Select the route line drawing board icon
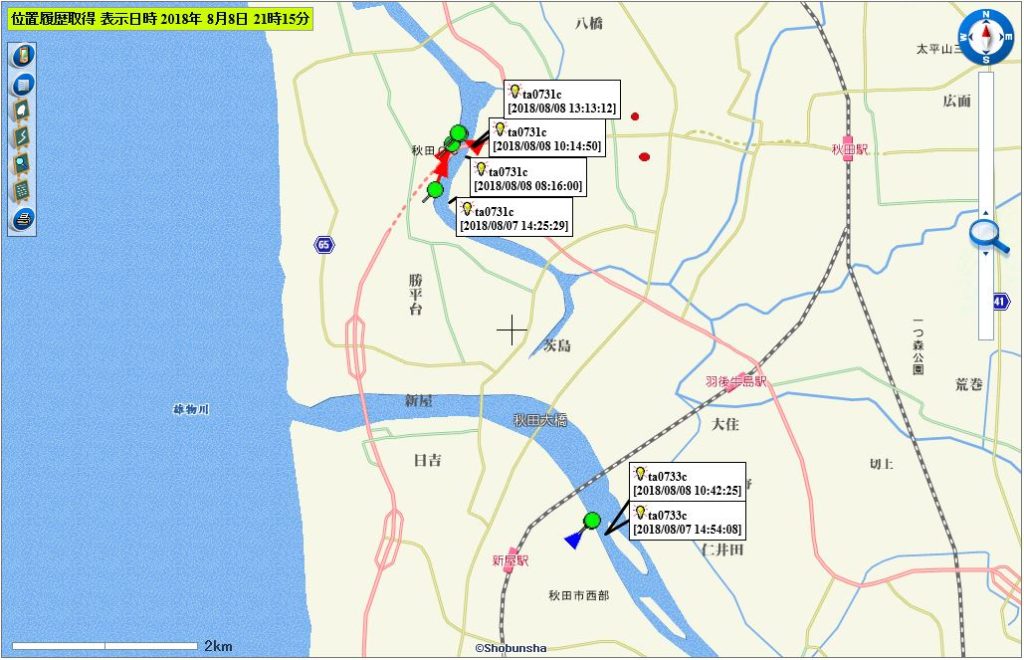This screenshot has width=1024, height=660. pyautogui.click(x=22, y=137)
